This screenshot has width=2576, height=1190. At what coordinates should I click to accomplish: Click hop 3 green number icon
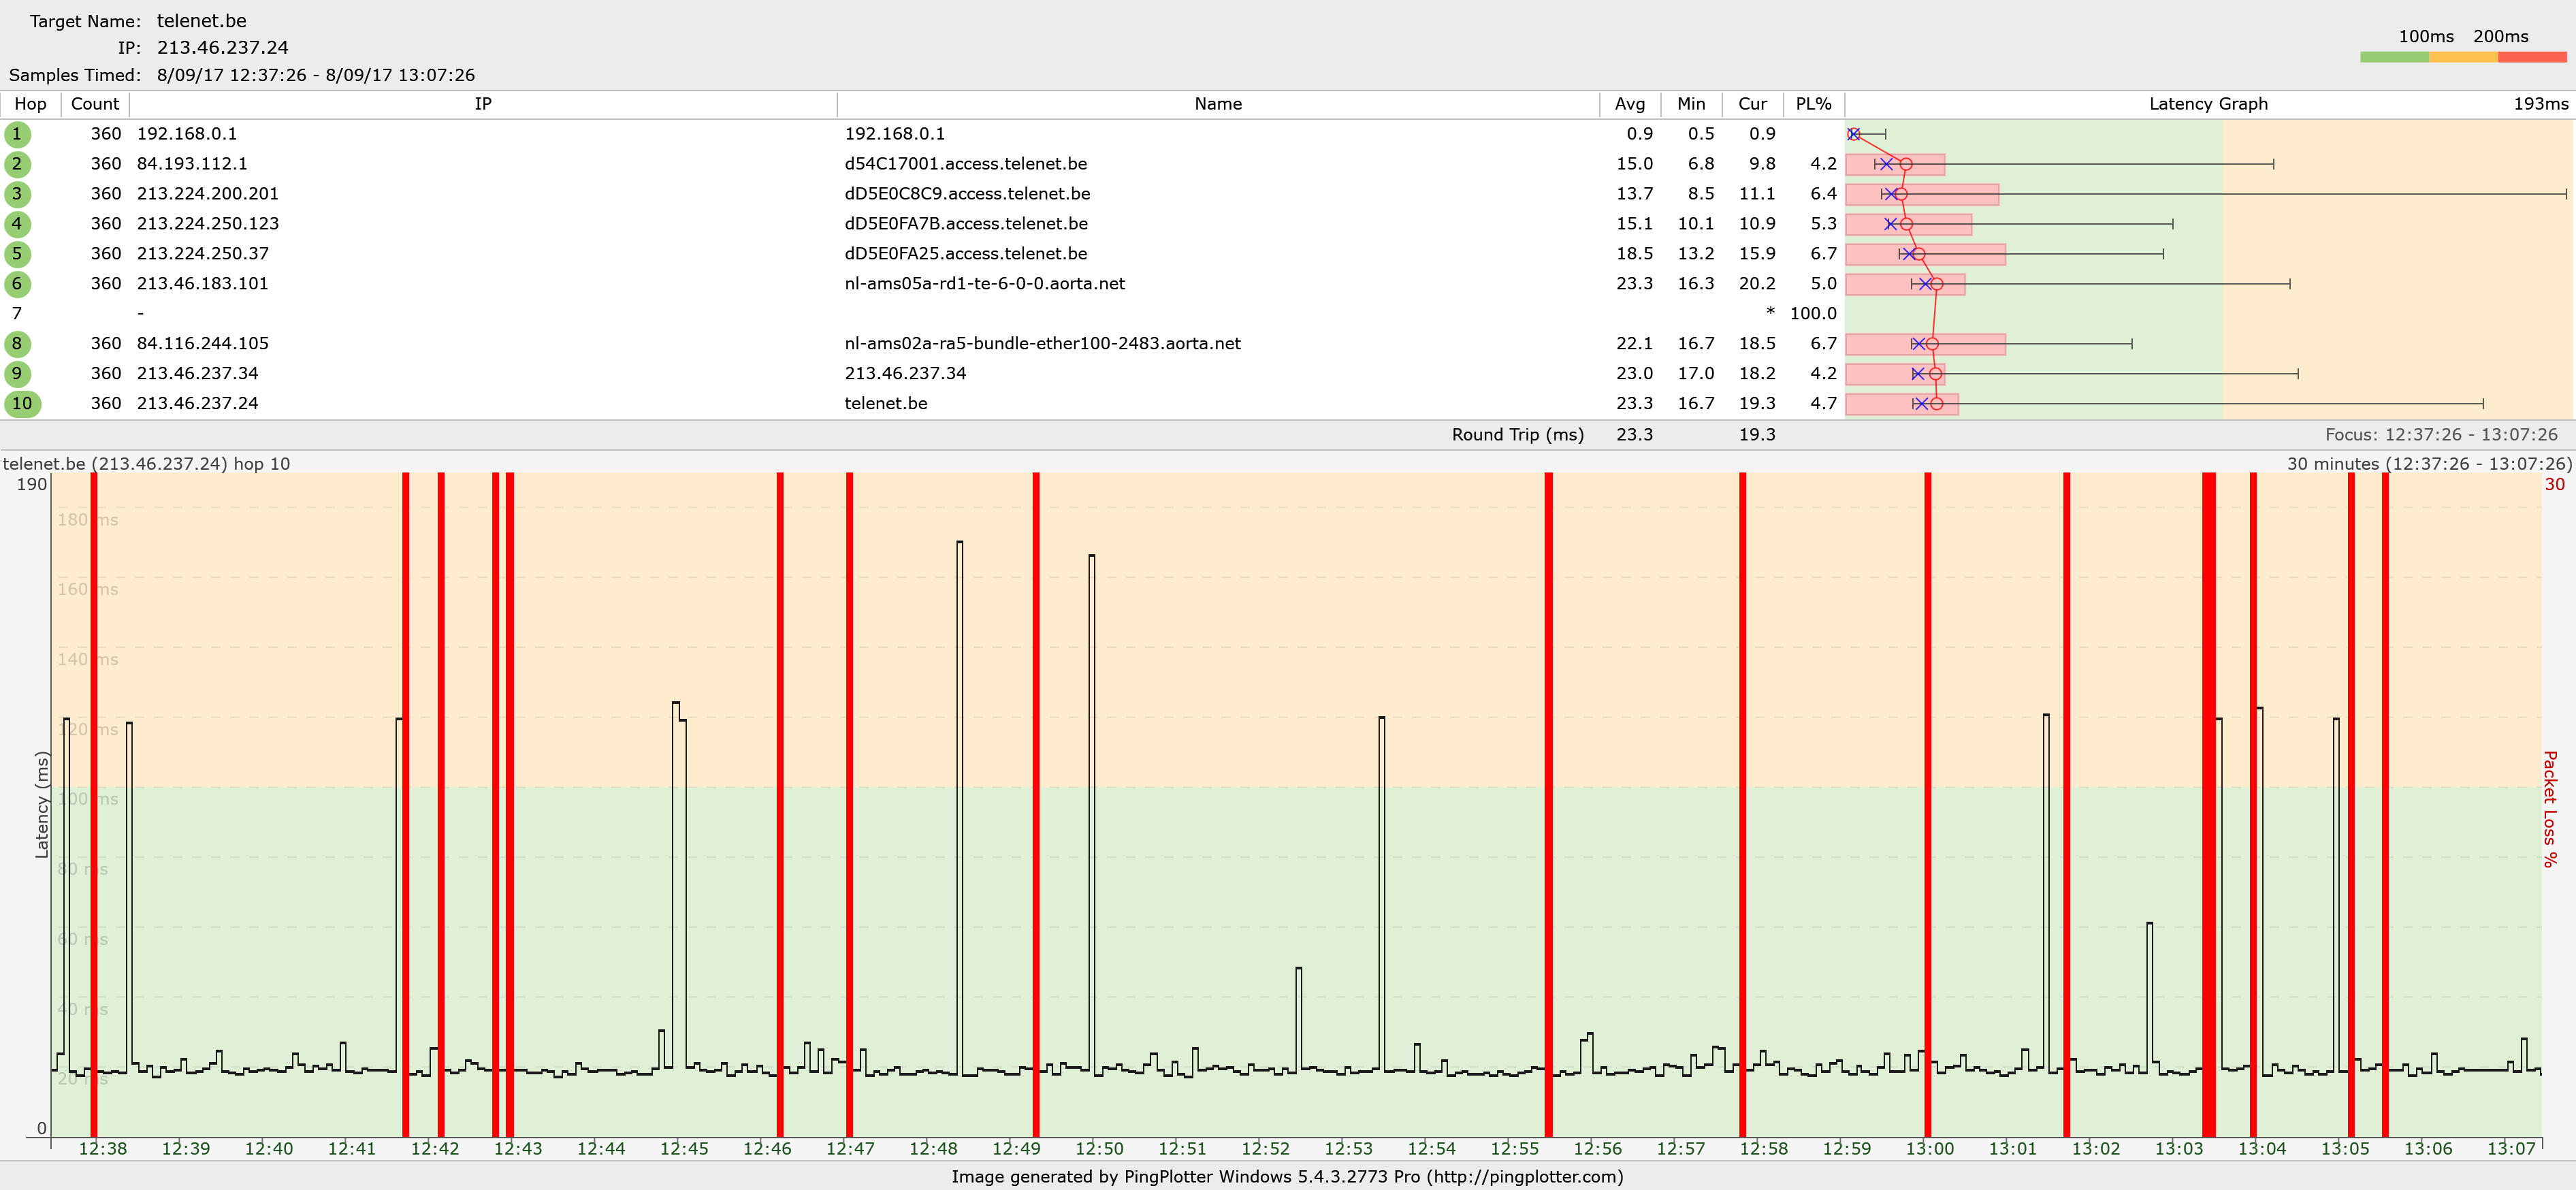pyautogui.click(x=17, y=194)
